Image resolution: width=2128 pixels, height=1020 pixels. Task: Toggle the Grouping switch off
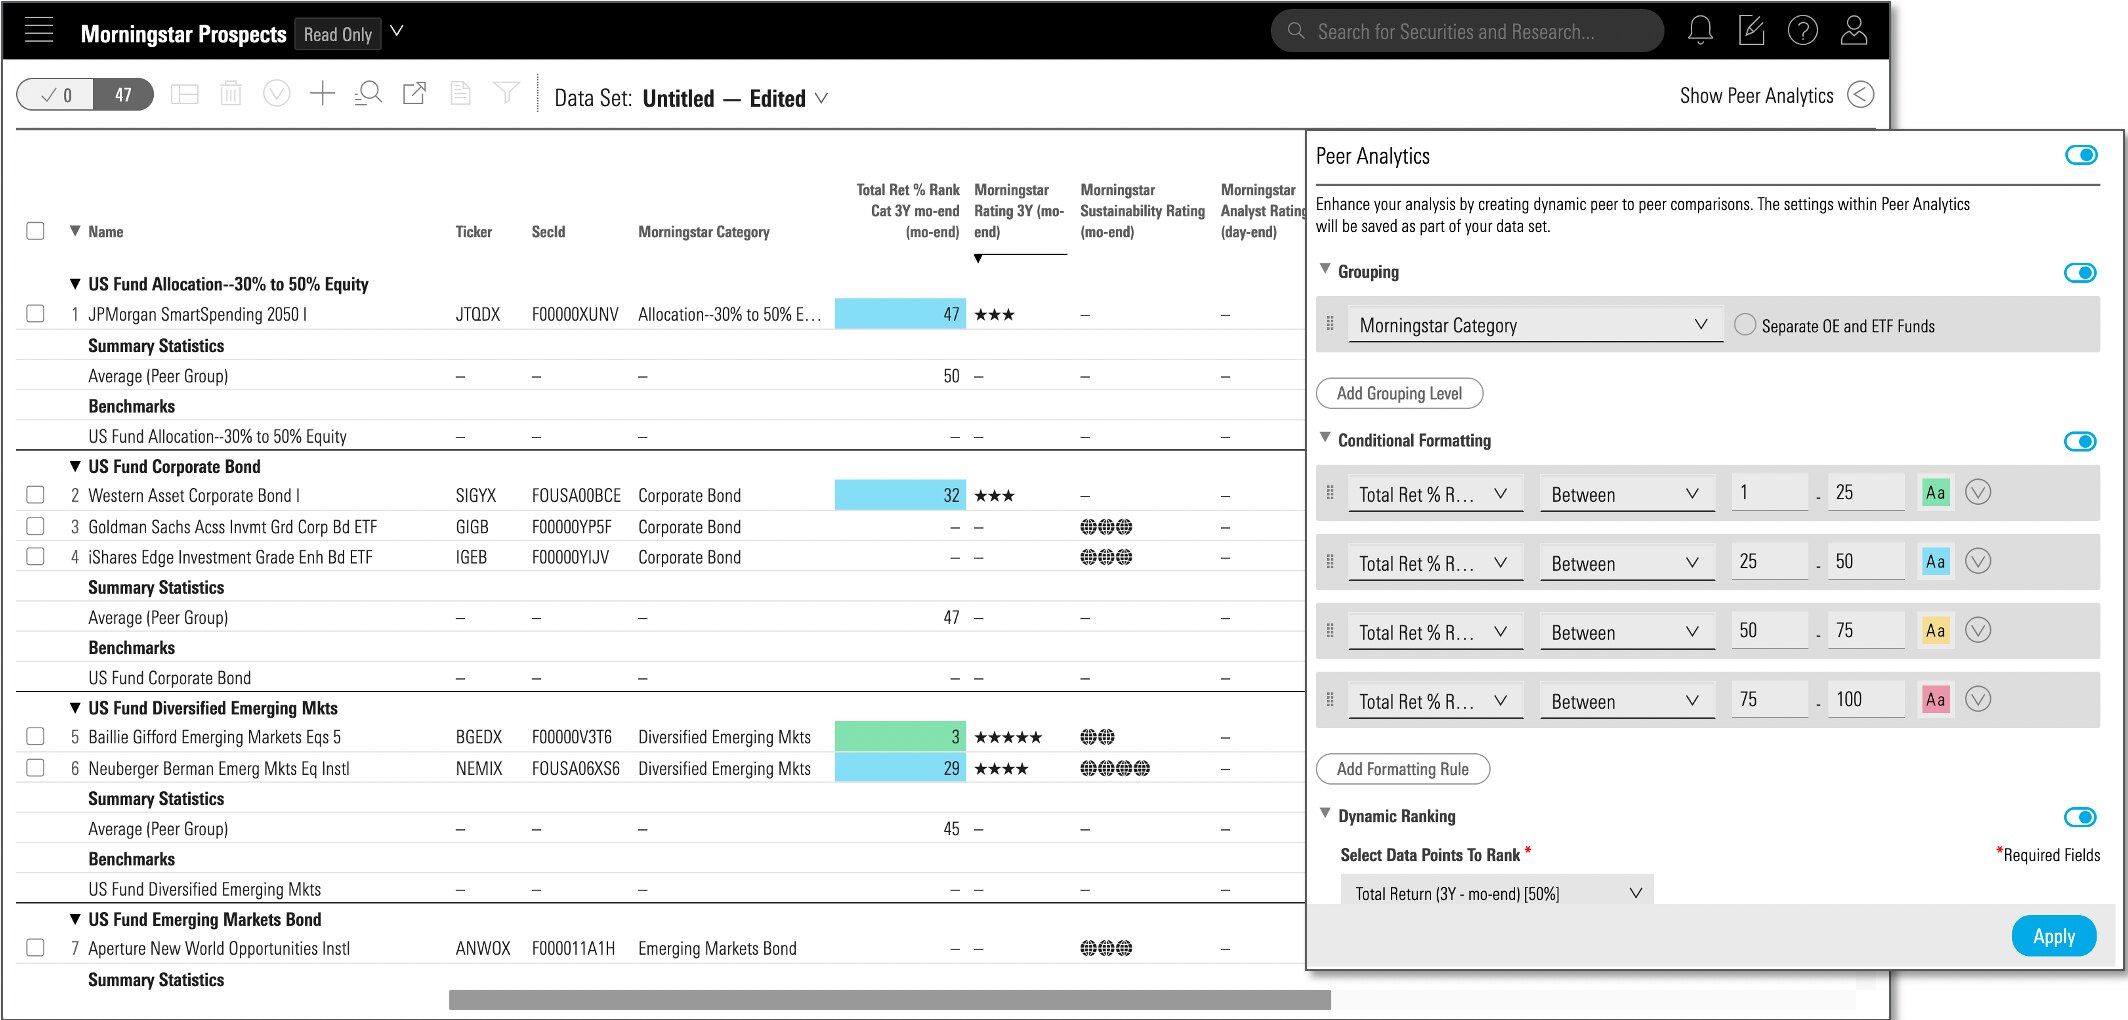pyautogui.click(x=2081, y=273)
